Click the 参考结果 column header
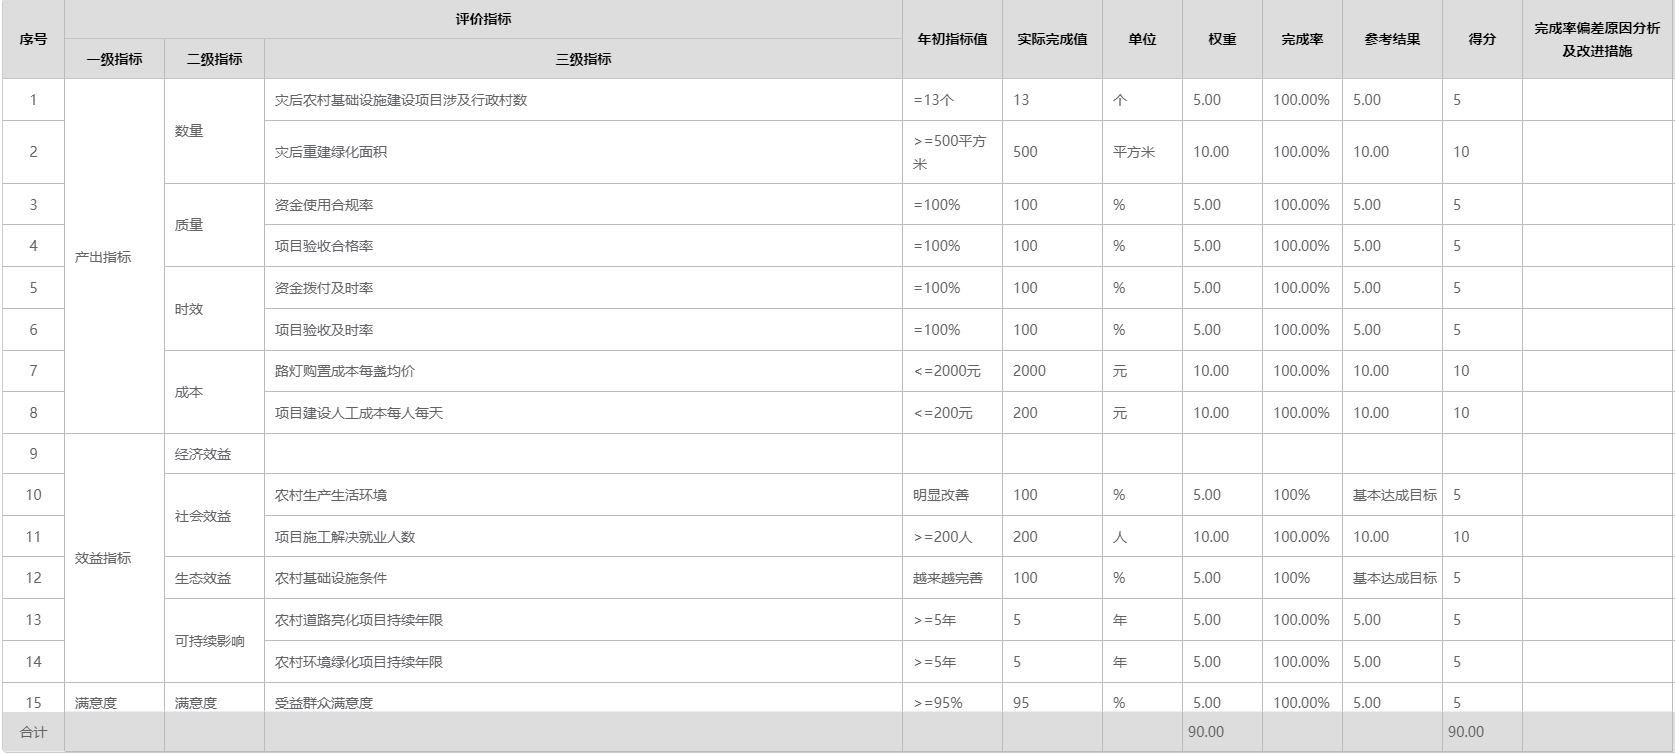This screenshot has height=755, width=1675. 1392,40
